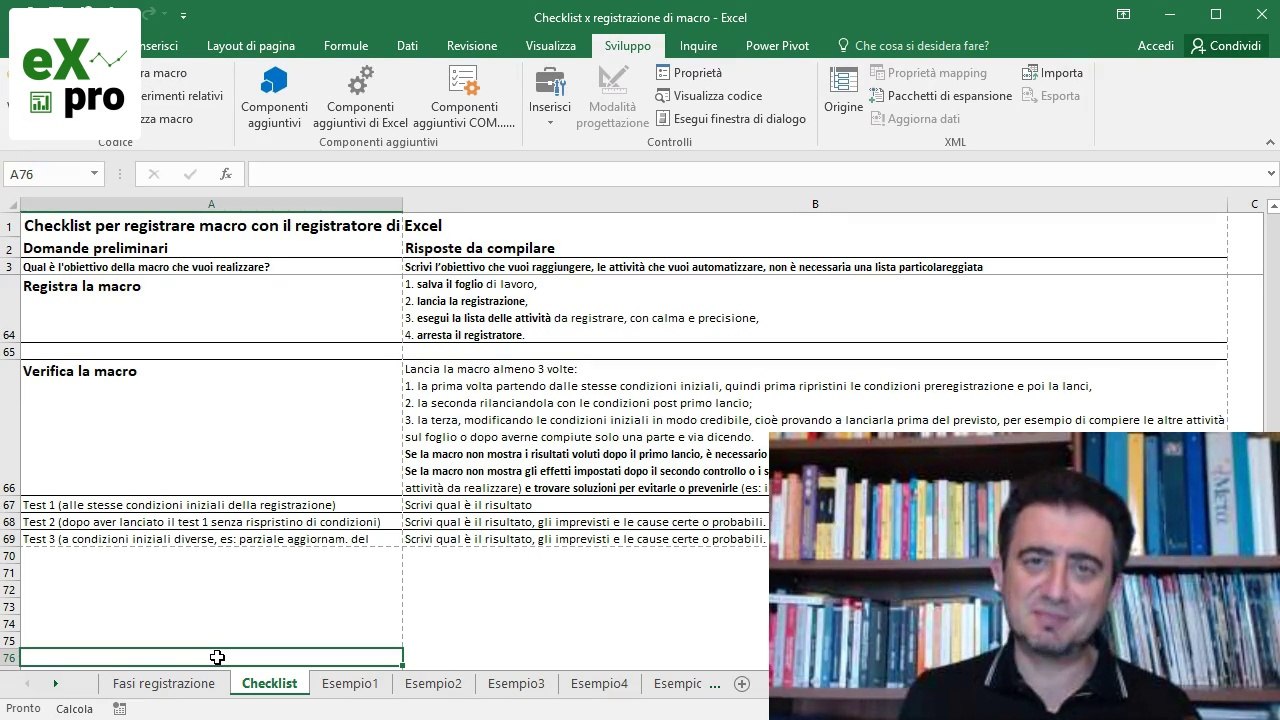Click Aggiorna dati in XML group

pyautogui.click(x=915, y=119)
